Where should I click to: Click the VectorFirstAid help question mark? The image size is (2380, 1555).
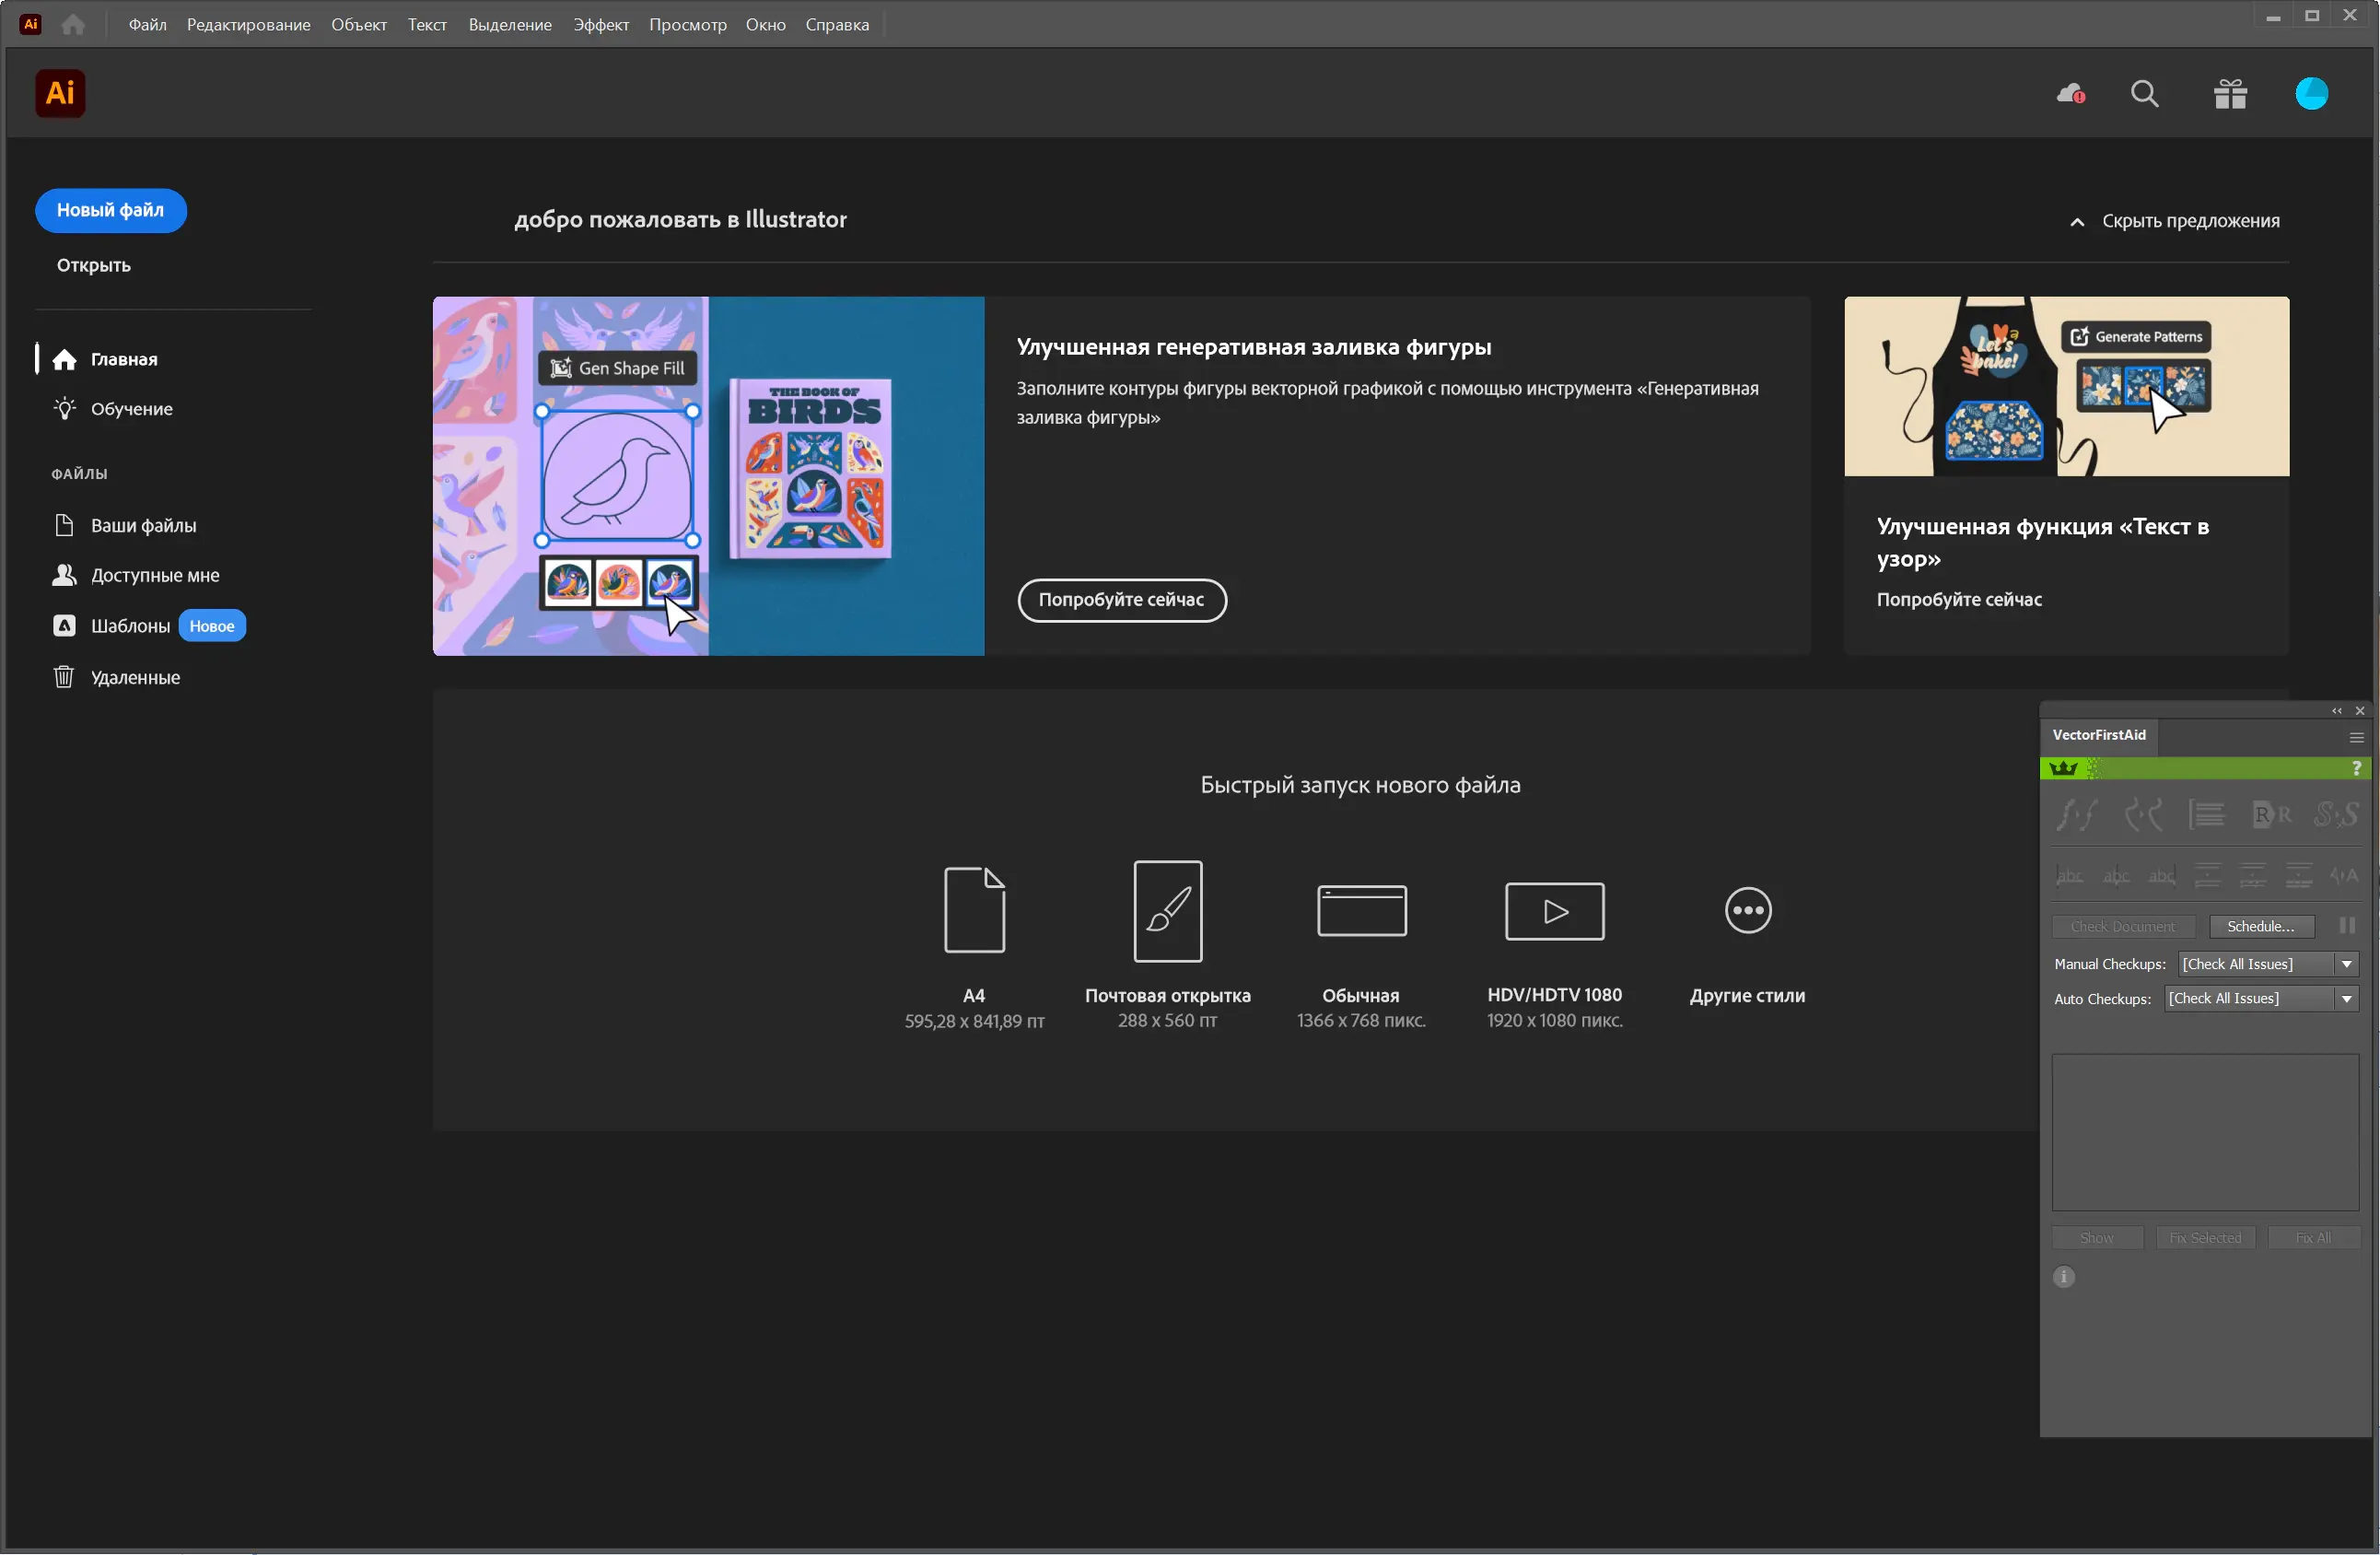click(x=2356, y=768)
